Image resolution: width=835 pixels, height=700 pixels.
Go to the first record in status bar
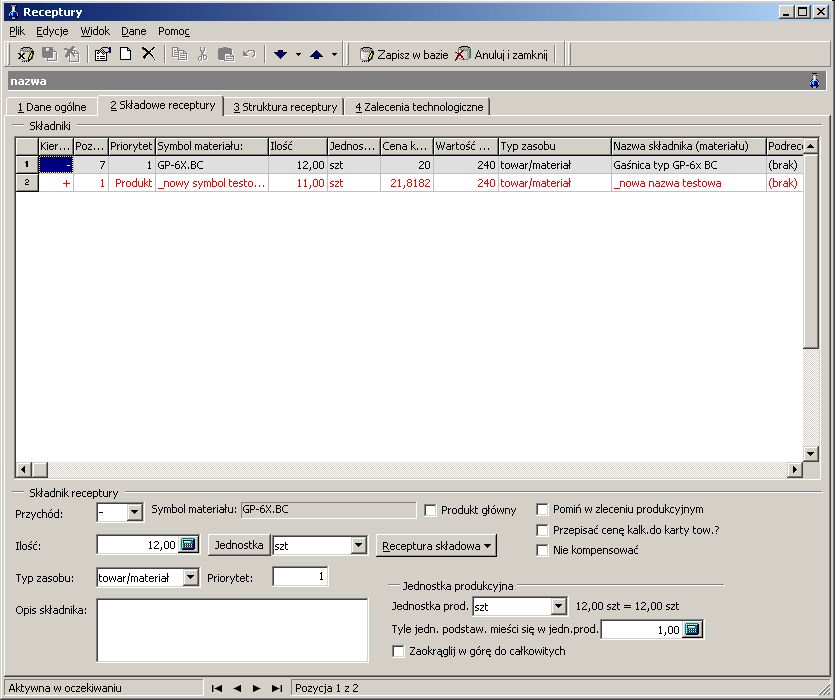217,688
